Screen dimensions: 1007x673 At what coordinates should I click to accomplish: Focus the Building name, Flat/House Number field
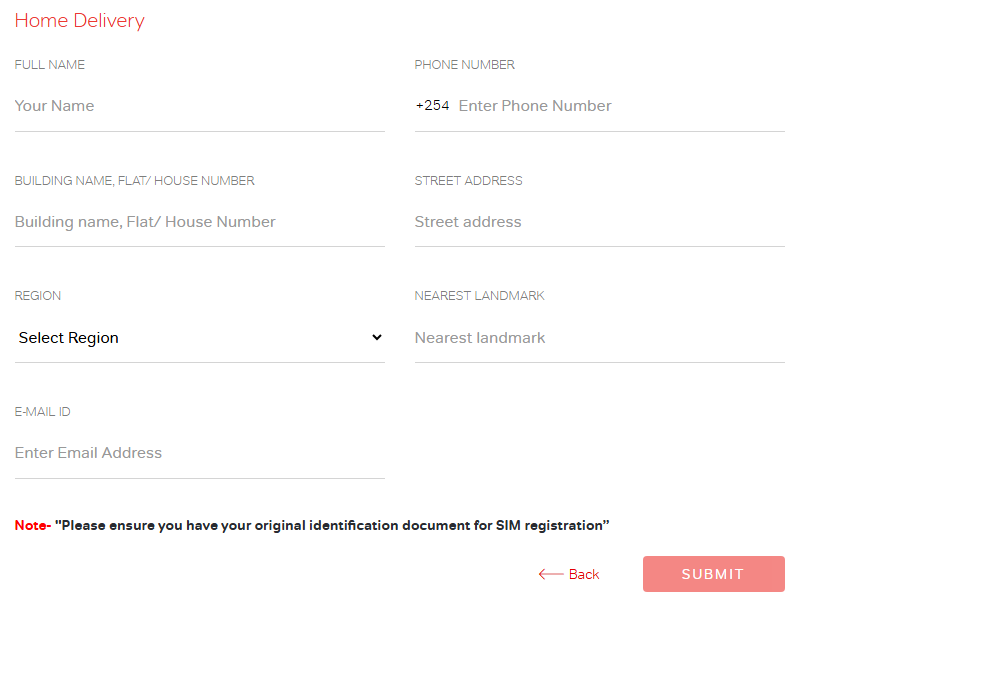tap(200, 222)
